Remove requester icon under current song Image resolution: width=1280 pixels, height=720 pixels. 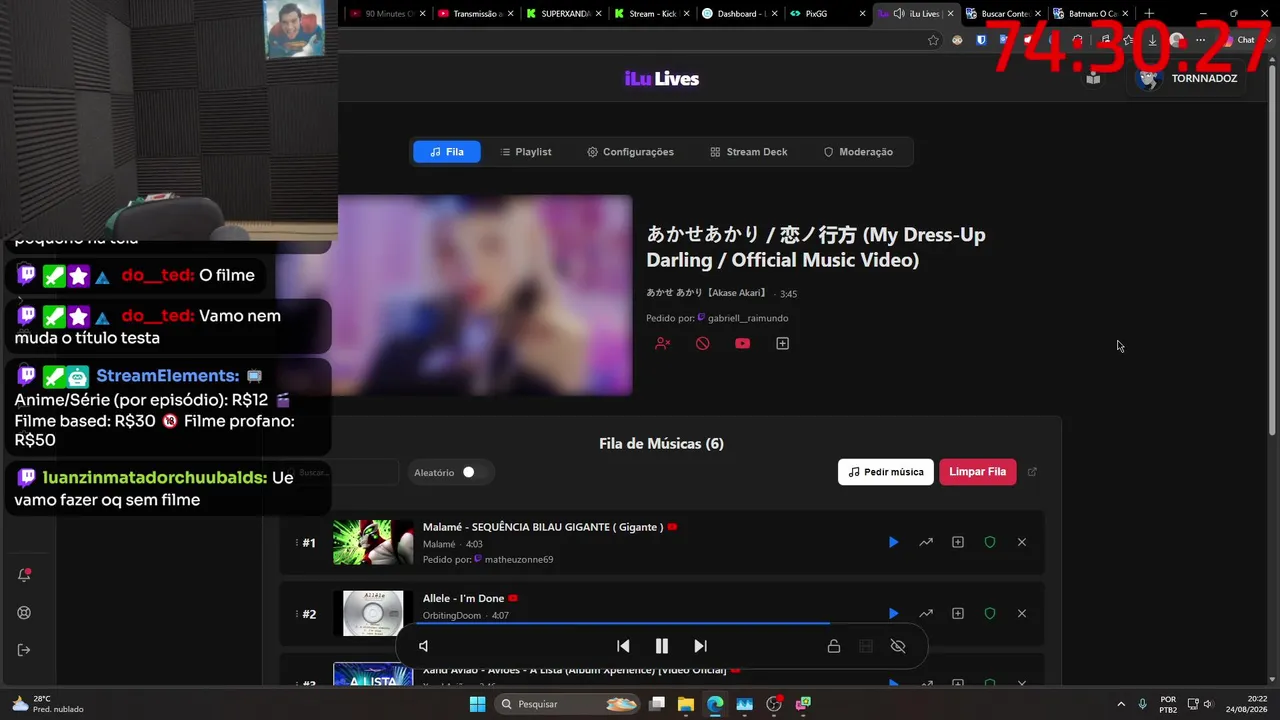point(662,343)
